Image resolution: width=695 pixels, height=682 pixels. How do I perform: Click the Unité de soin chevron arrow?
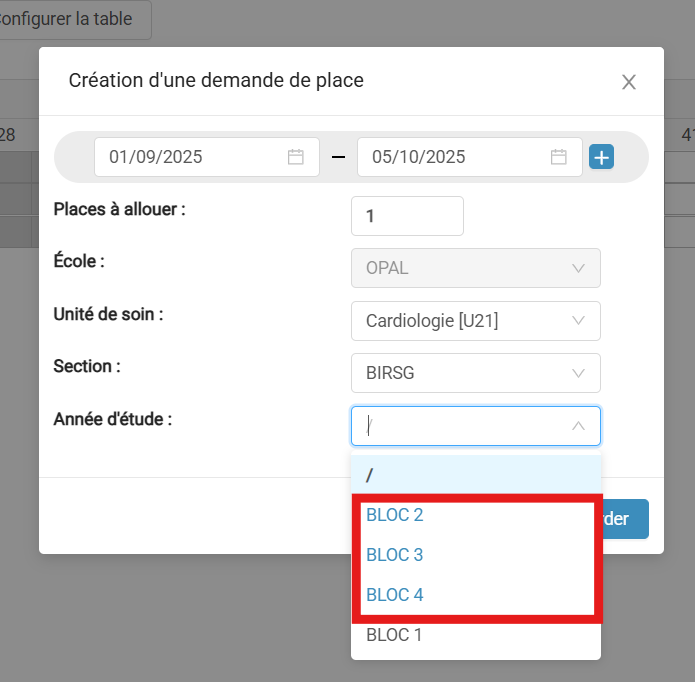[578, 320]
